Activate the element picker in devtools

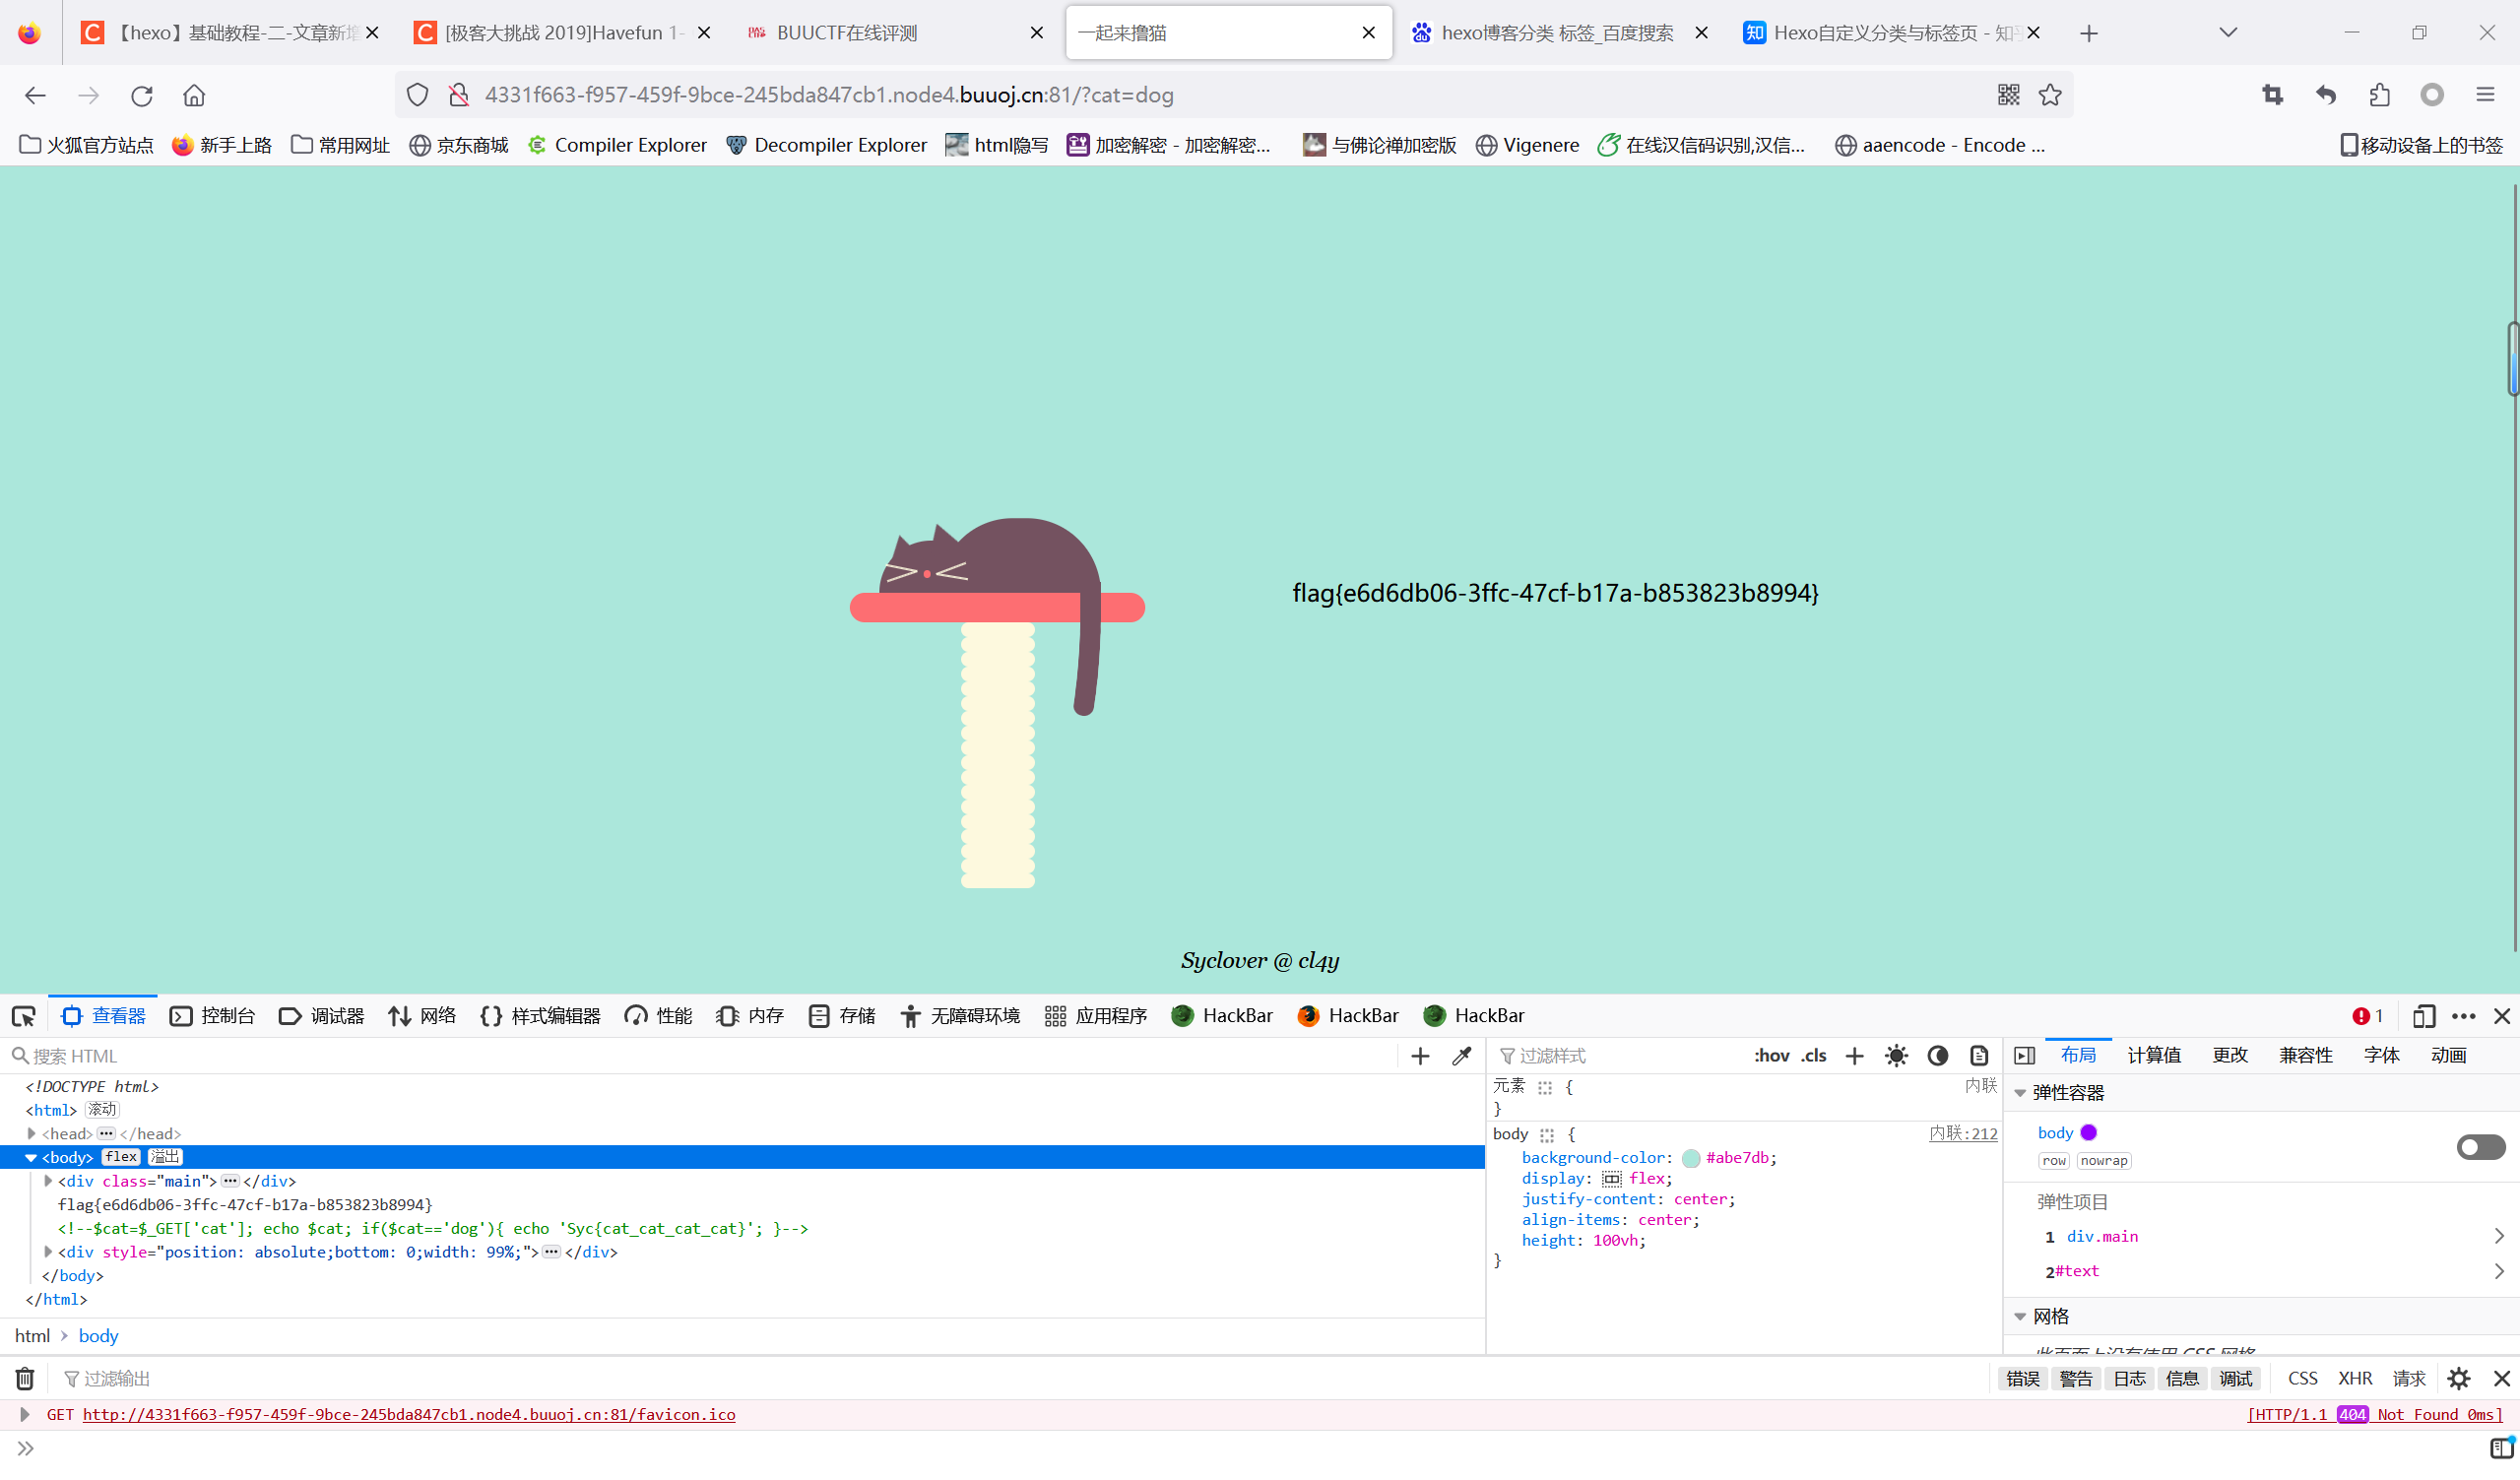23,1016
